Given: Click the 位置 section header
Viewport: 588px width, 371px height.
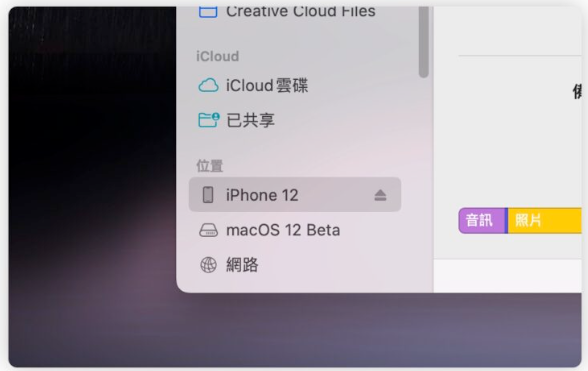Looking at the screenshot, I should (x=210, y=166).
